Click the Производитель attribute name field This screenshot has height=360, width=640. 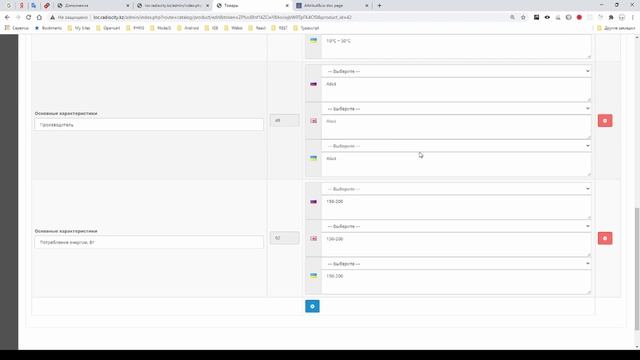pos(149,125)
